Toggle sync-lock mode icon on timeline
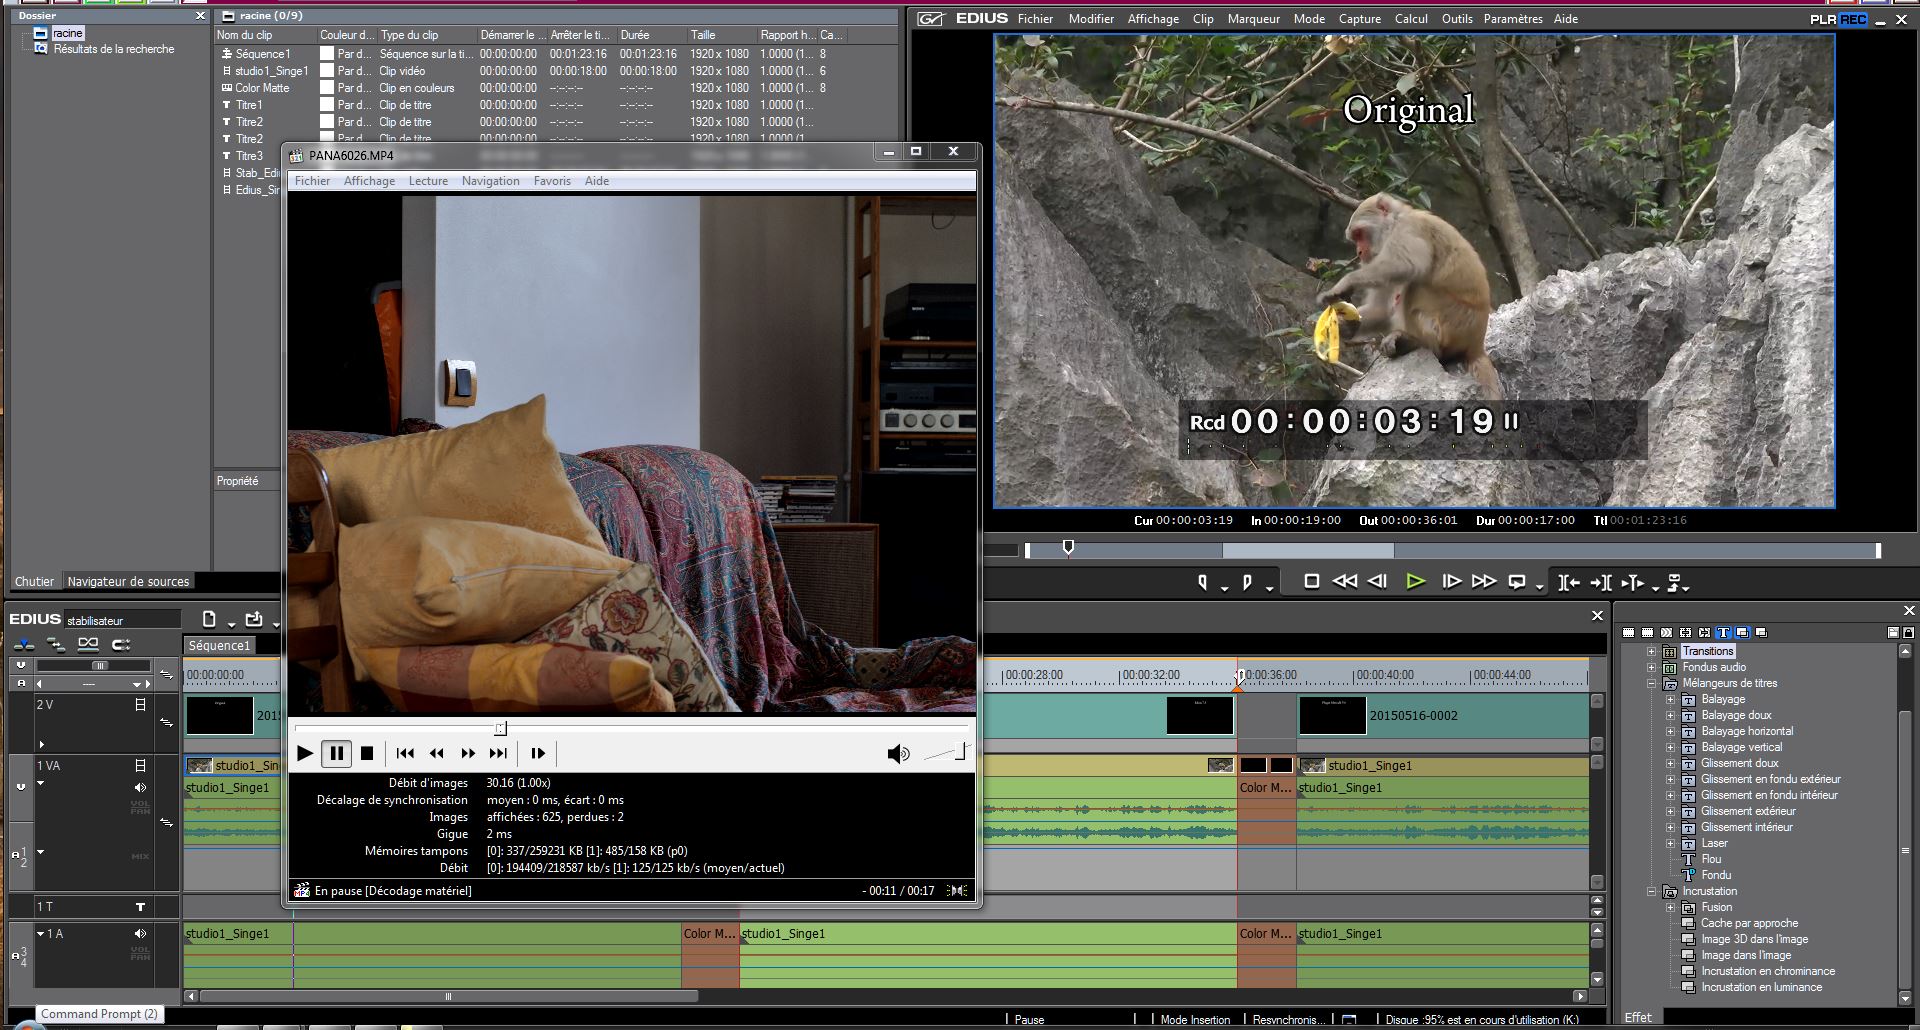This screenshot has height=1030, width=1920. coord(56,644)
